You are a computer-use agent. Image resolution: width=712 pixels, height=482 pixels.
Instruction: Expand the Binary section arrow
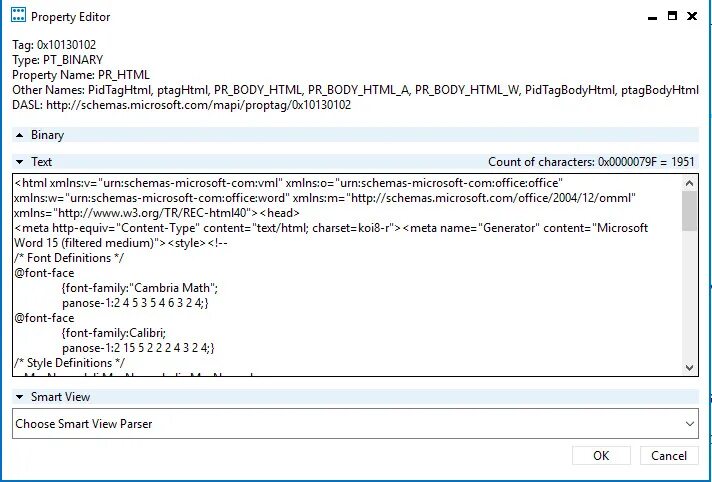(20, 135)
